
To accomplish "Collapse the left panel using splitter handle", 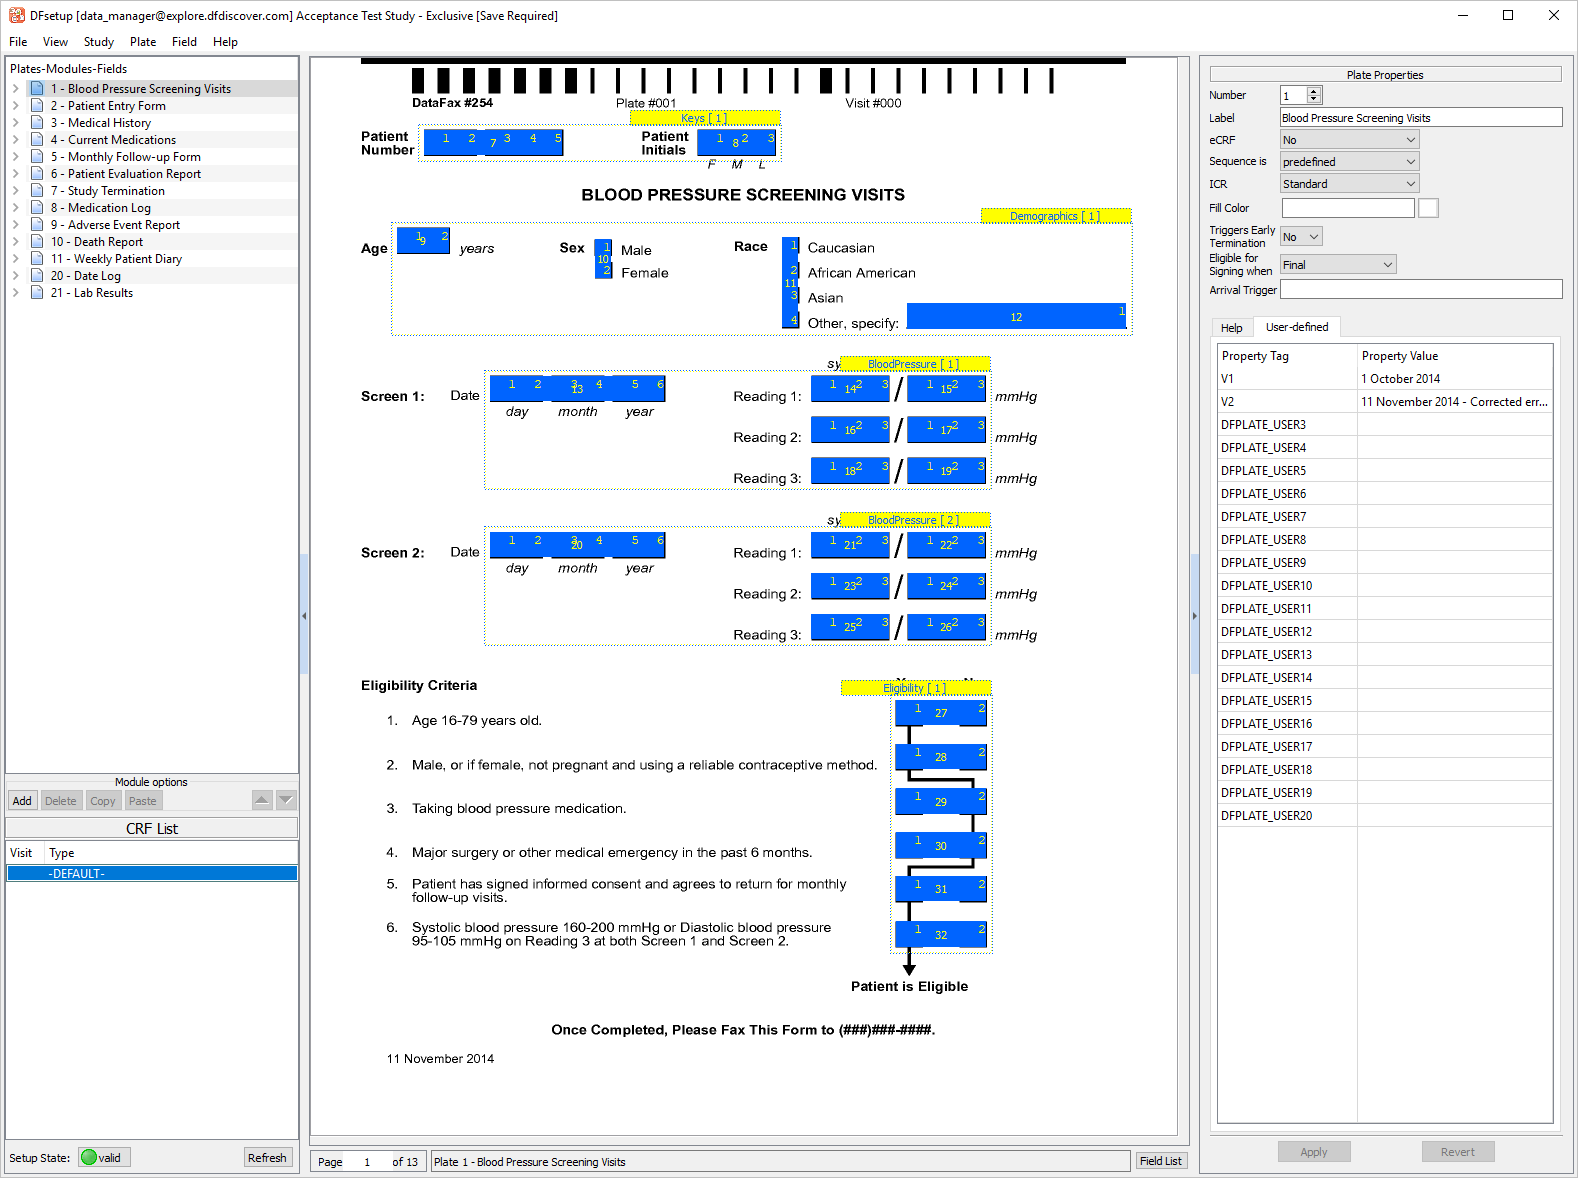I will tap(304, 616).
